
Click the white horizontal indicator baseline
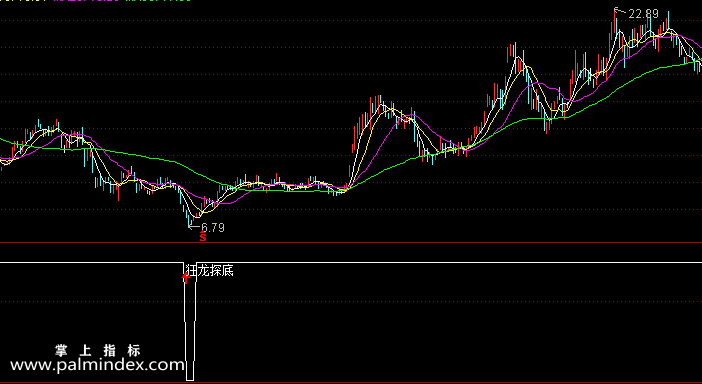(448, 262)
